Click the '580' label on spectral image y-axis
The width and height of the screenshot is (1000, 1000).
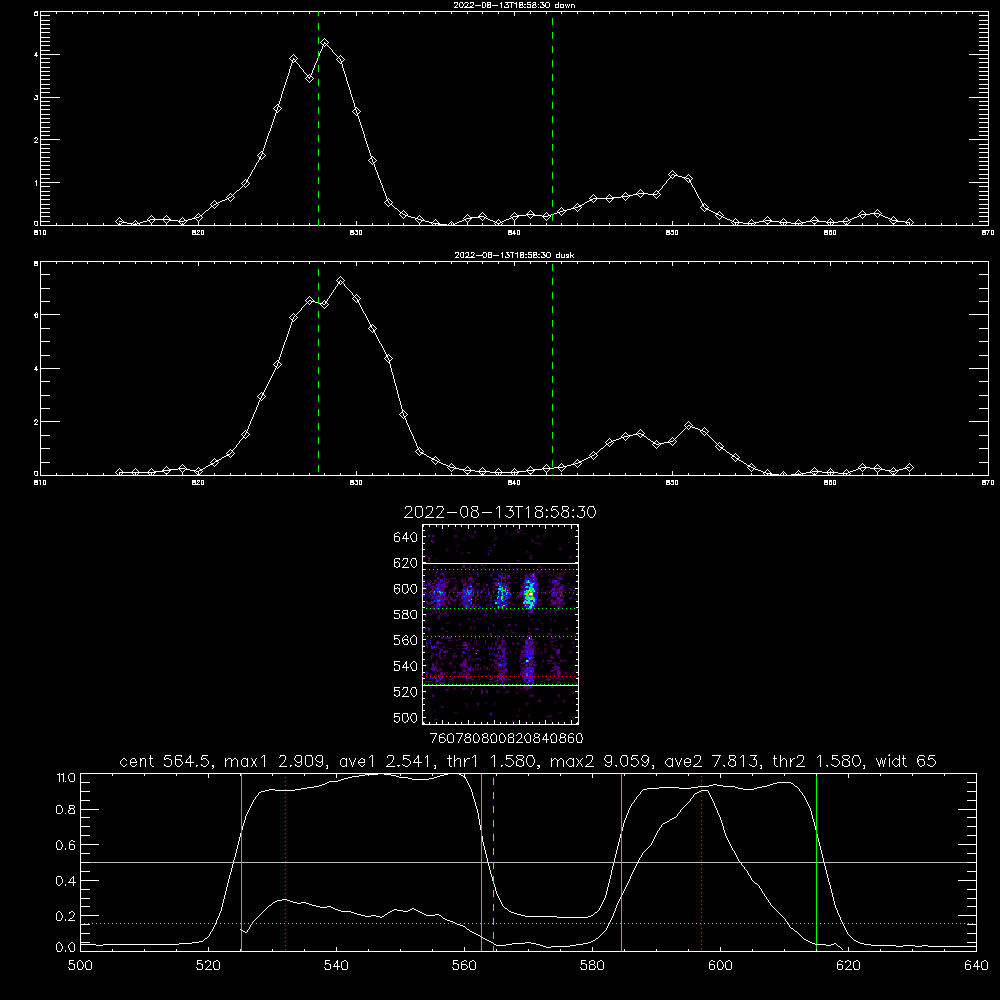406,614
